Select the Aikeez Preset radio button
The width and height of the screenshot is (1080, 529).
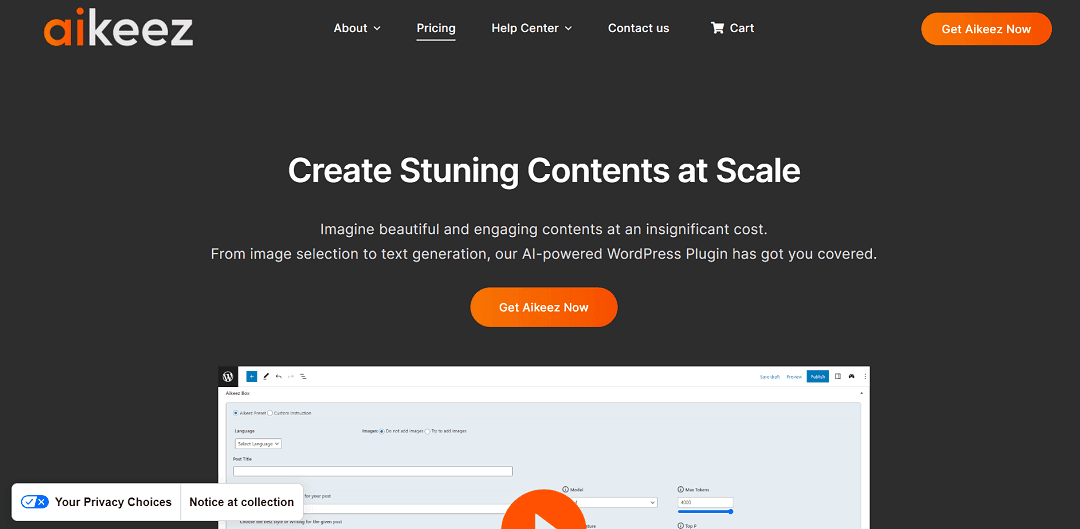coord(236,413)
